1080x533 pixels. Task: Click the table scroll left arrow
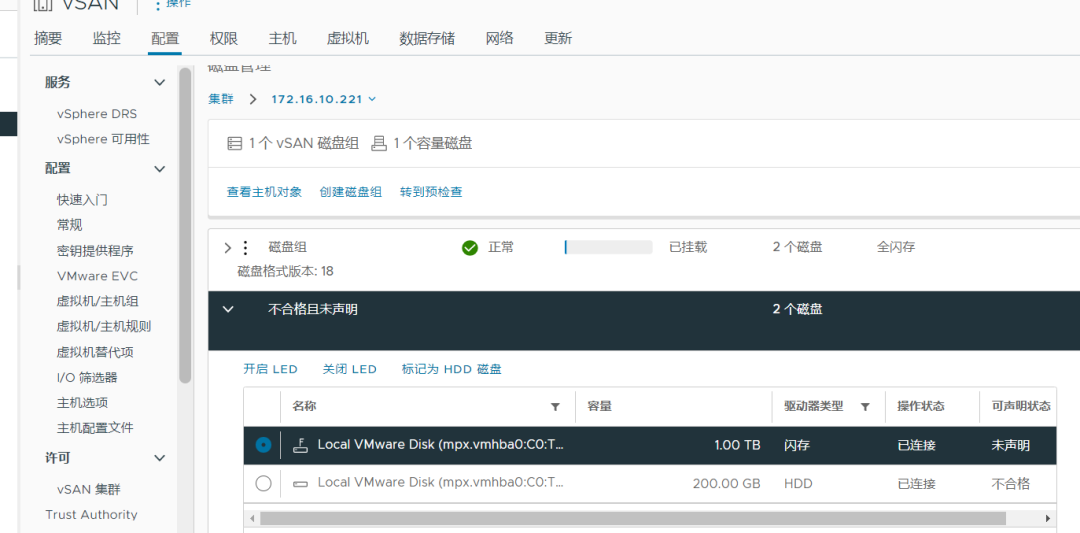click(252, 518)
